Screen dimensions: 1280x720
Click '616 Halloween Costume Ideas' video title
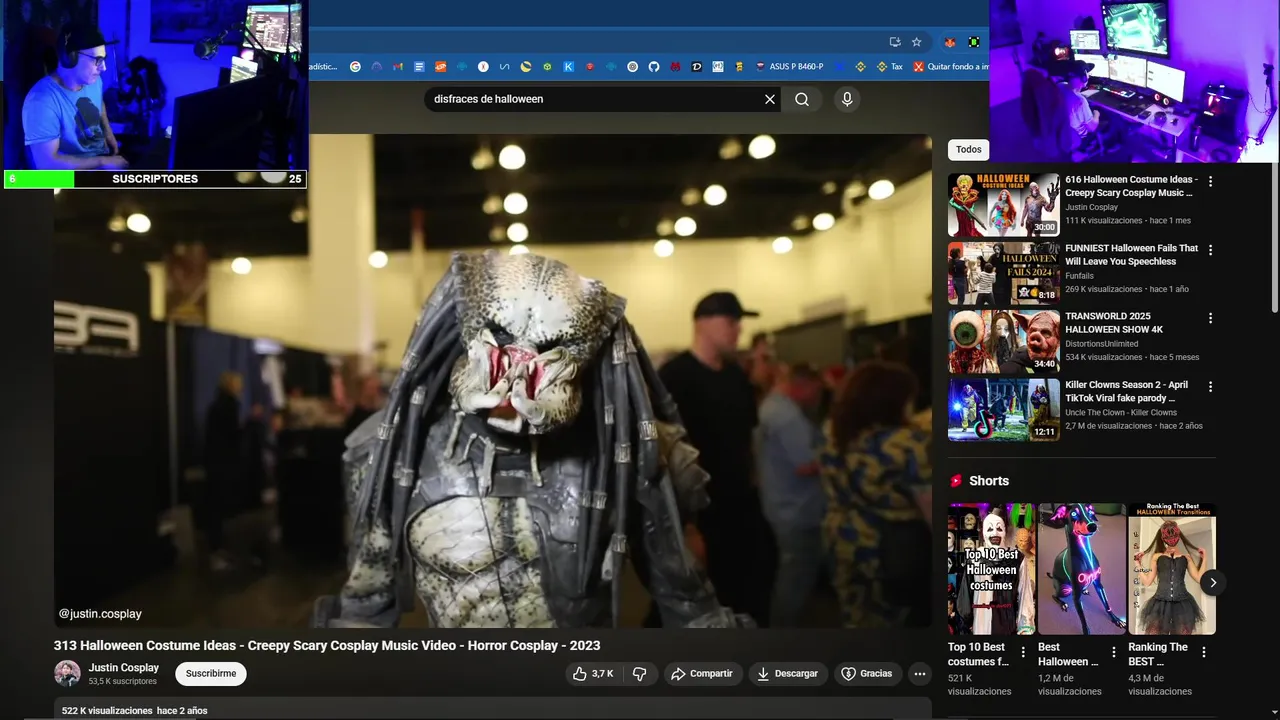point(1131,186)
